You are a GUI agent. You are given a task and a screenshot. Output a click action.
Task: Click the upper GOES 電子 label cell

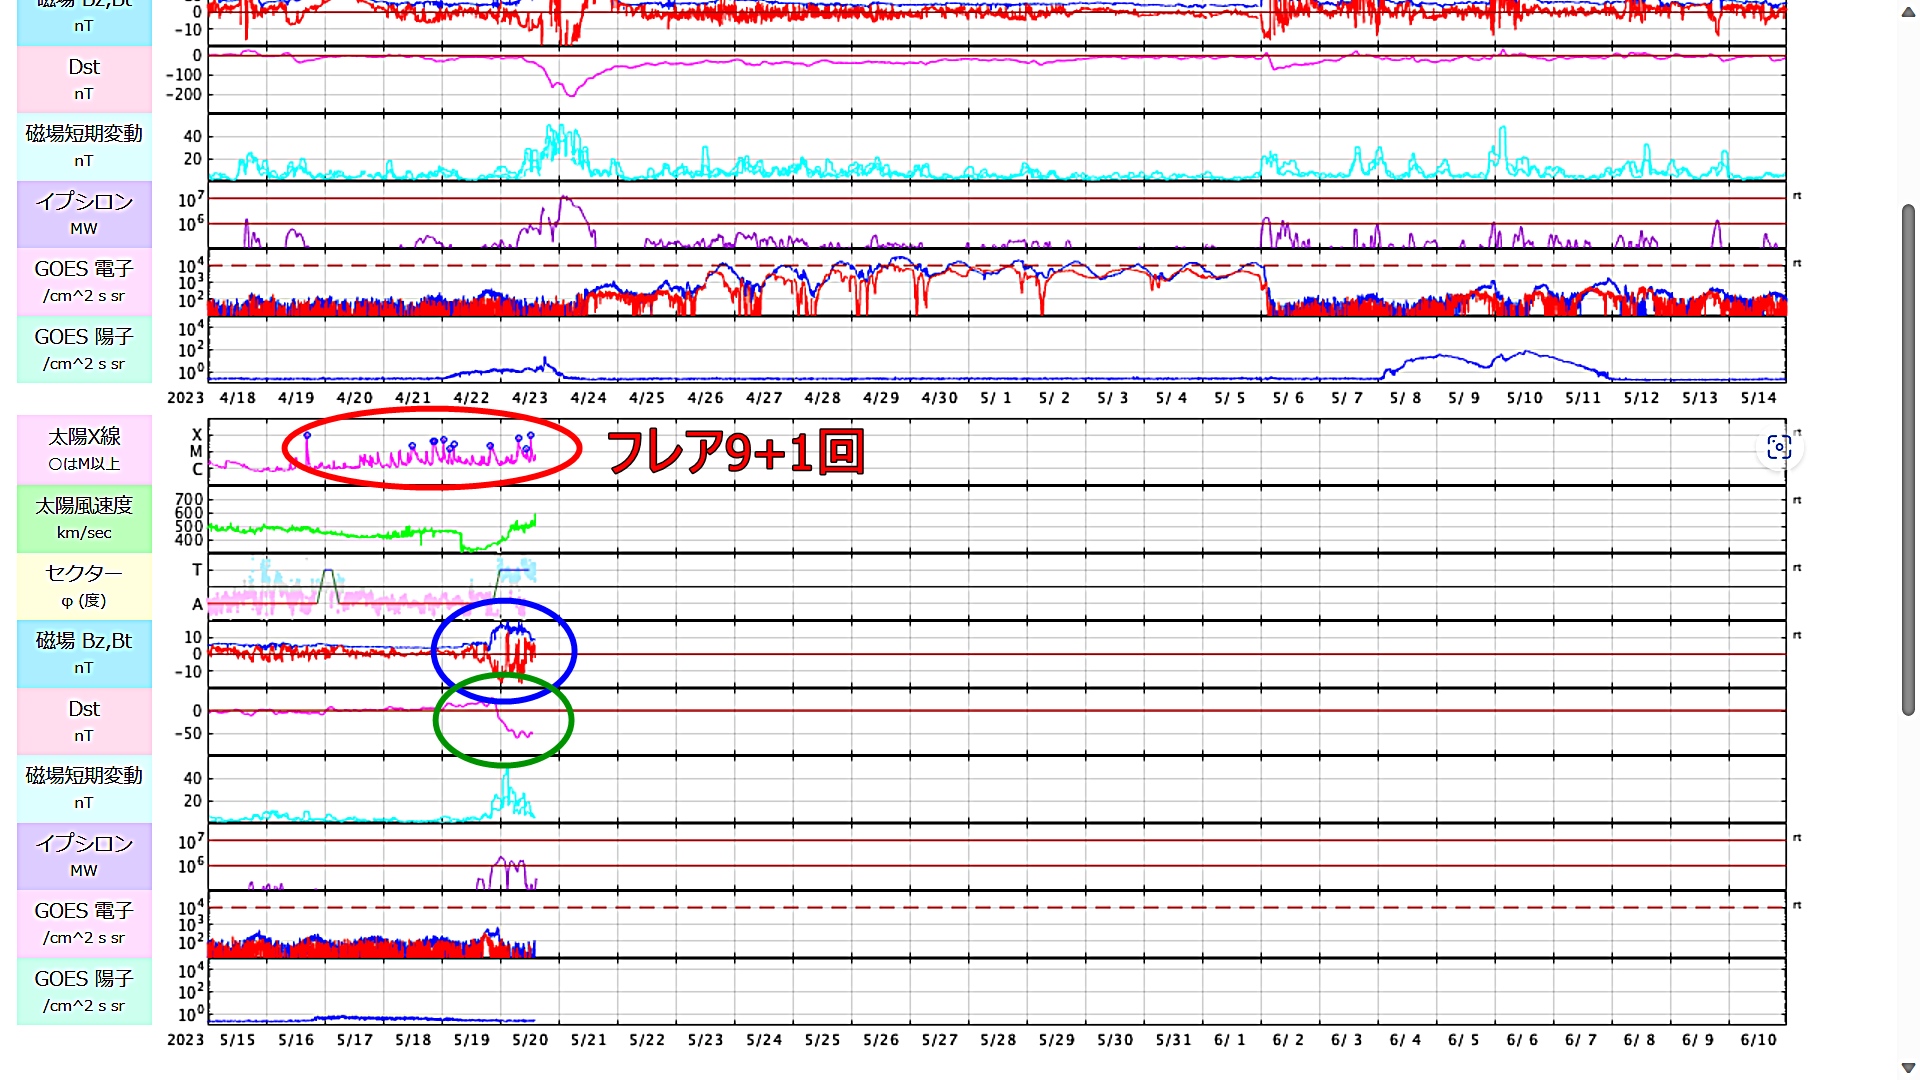tap(84, 281)
